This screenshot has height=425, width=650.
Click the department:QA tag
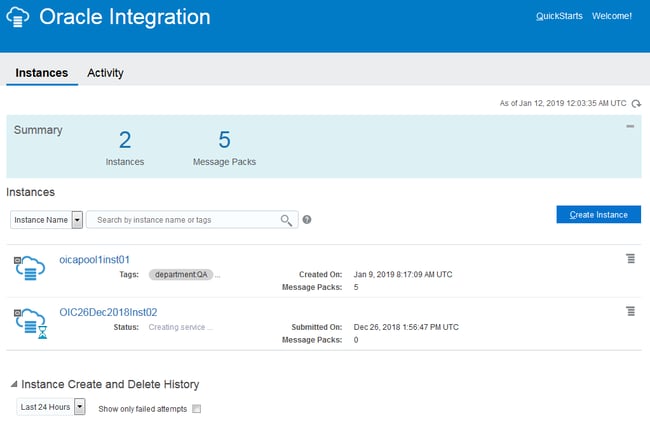pos(181,274)
